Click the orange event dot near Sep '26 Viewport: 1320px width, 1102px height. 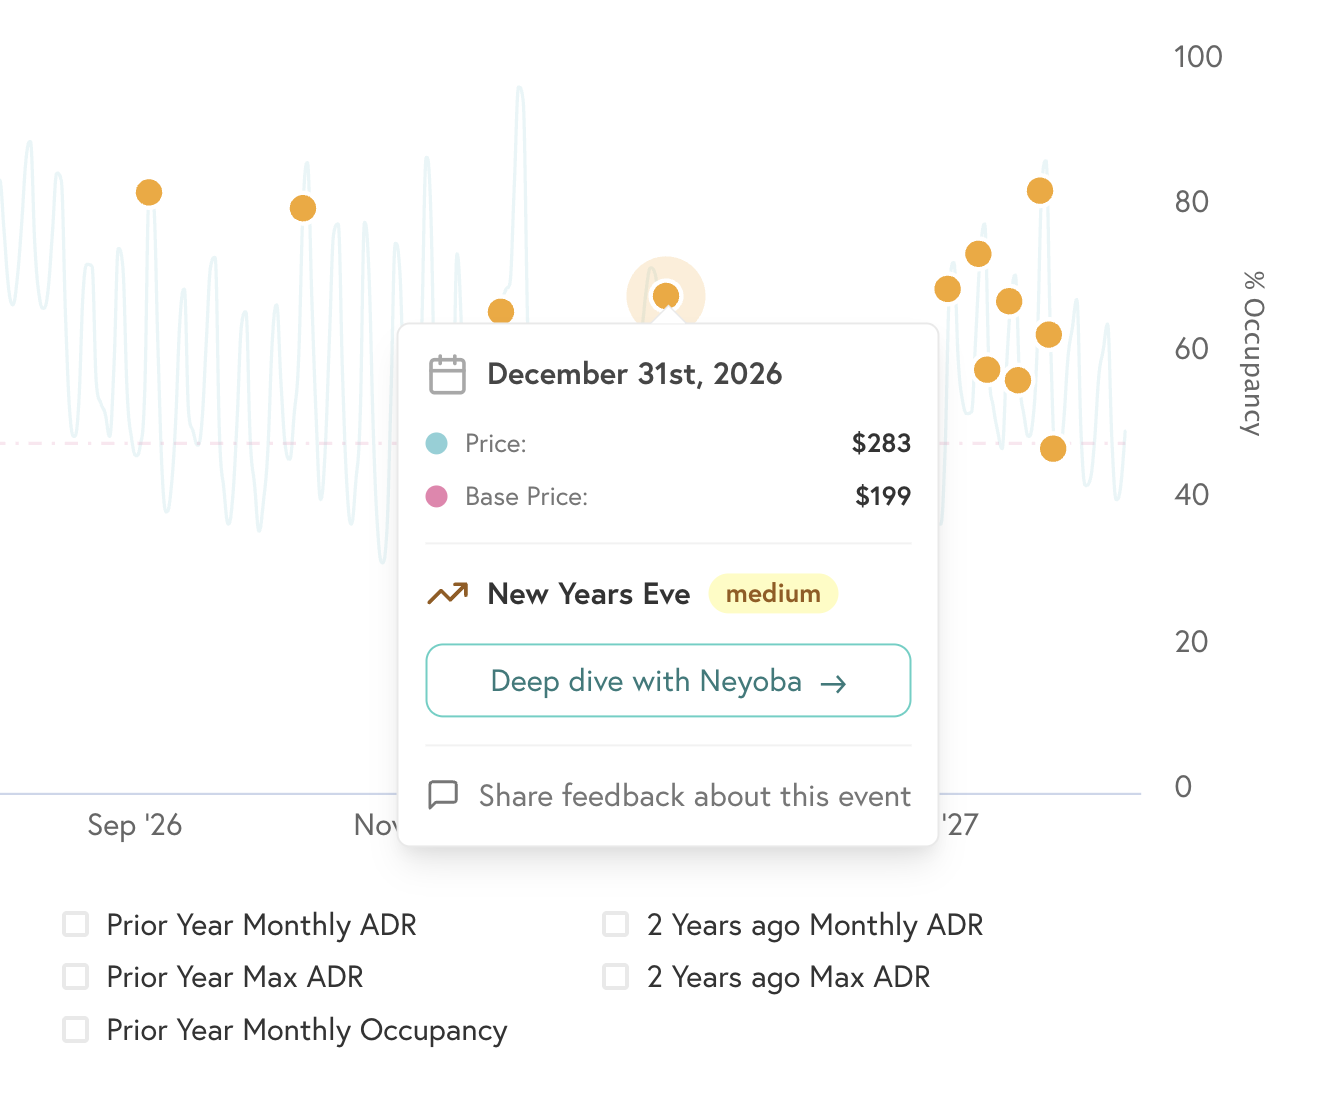point(149,192)
